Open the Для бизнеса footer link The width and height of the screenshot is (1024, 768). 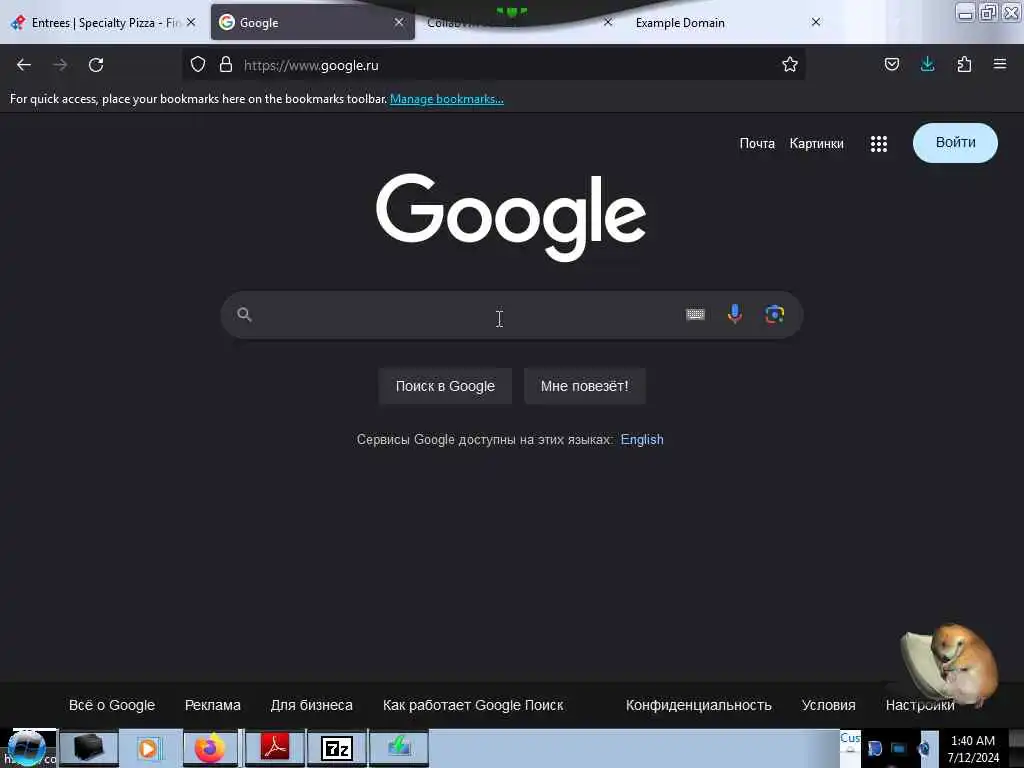[312, 705]
